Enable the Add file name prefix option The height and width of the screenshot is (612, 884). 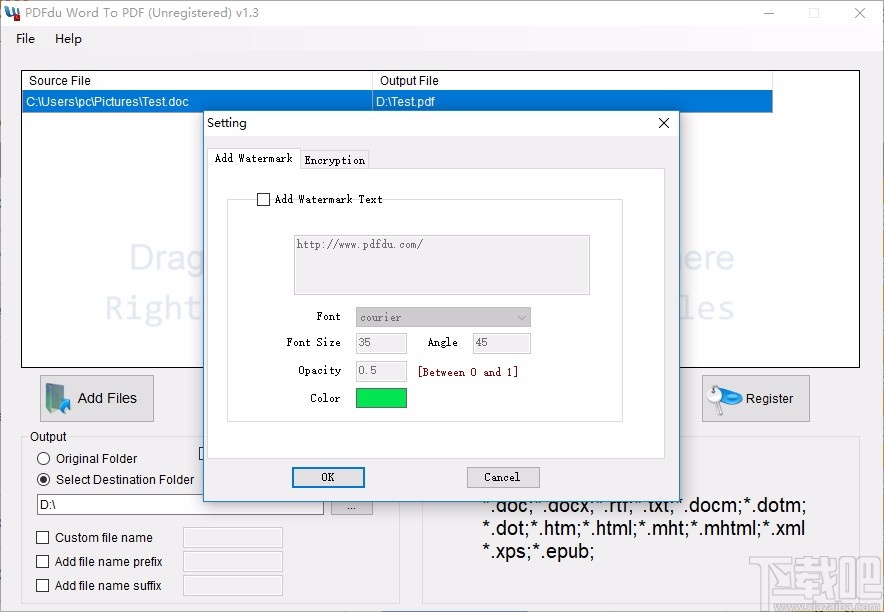click(x=42, y=561)
